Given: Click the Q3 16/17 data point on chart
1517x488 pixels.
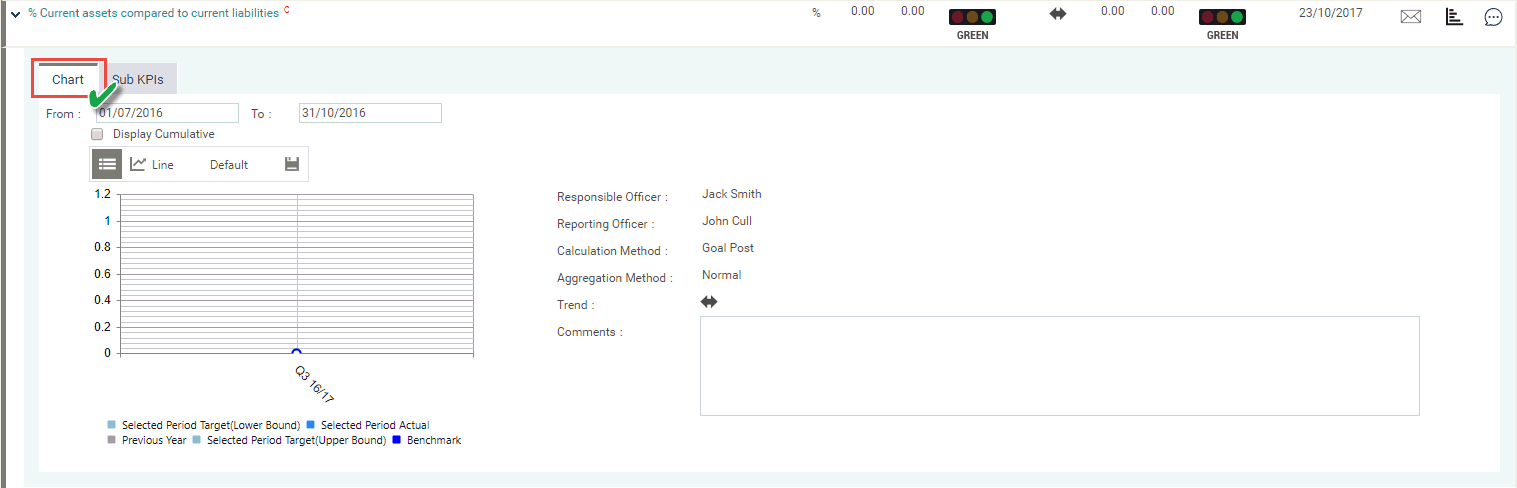Looking at the screenshot, I should 296,352.
